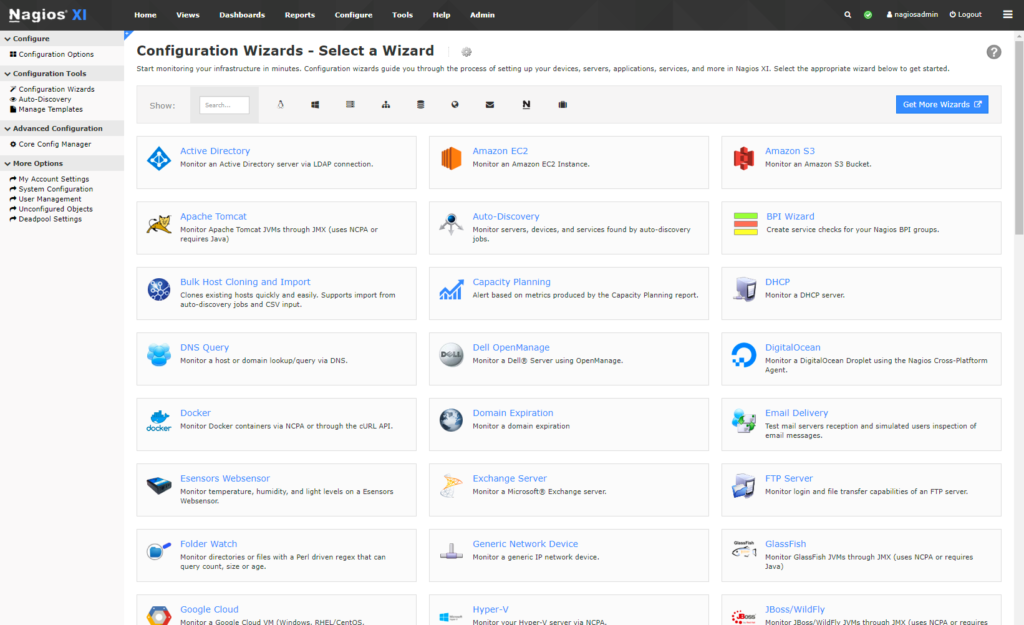This screenshot has height=625, width=1024.
Task: Open the Reports menu
Action: (300, 14)
